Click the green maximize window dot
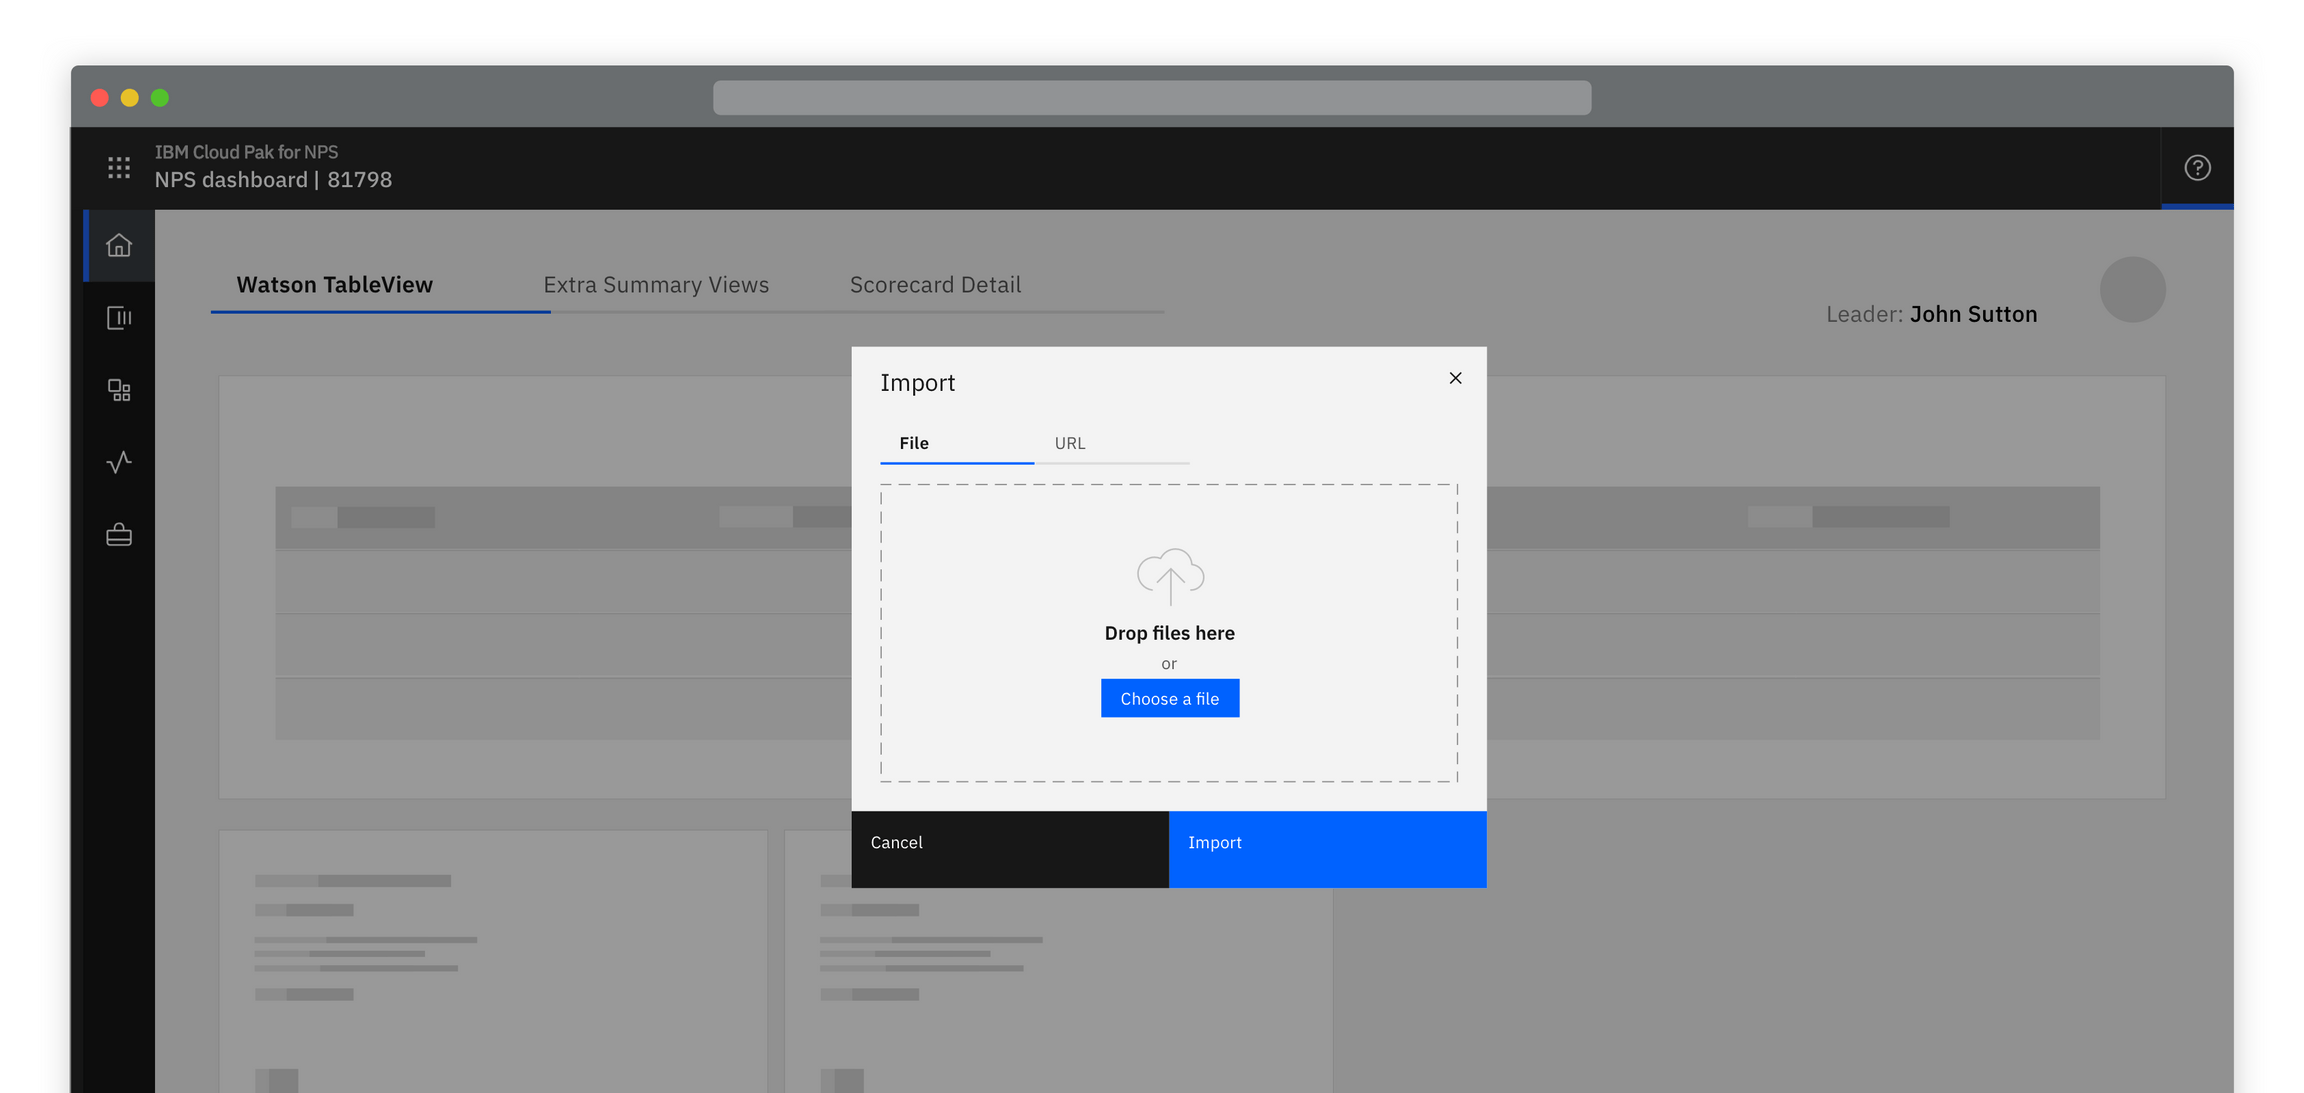The height and width of the screenshot is (1093, 2304). click(160, 98)
